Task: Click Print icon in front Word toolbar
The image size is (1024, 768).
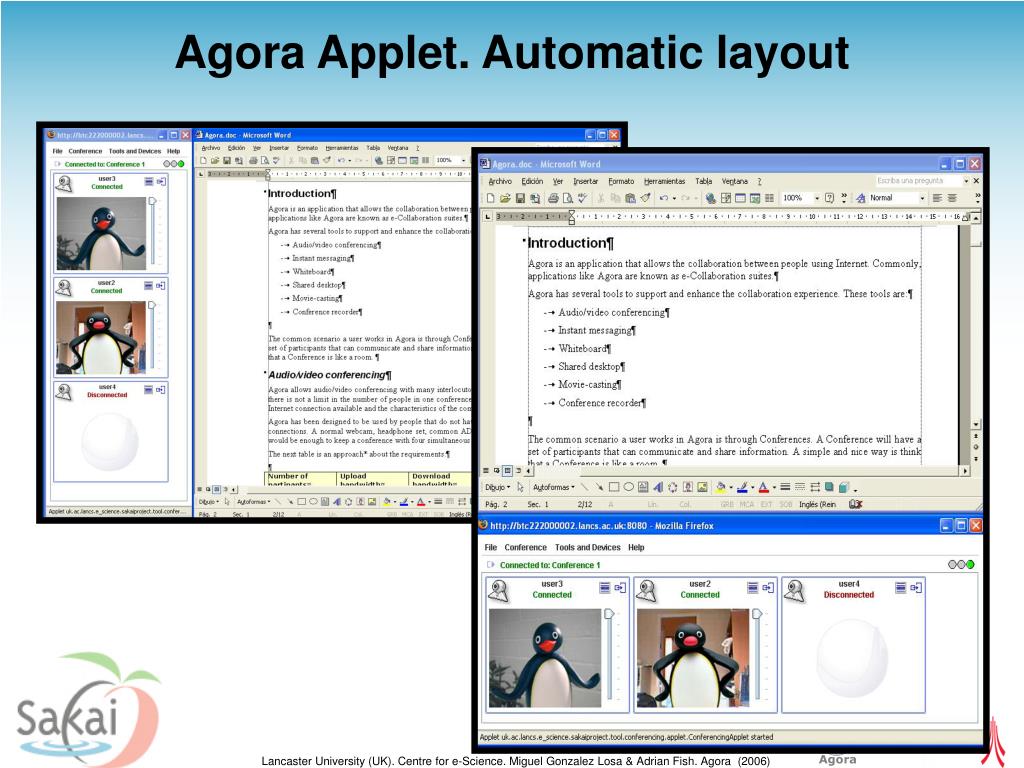Action: click(x=553, y=198)
